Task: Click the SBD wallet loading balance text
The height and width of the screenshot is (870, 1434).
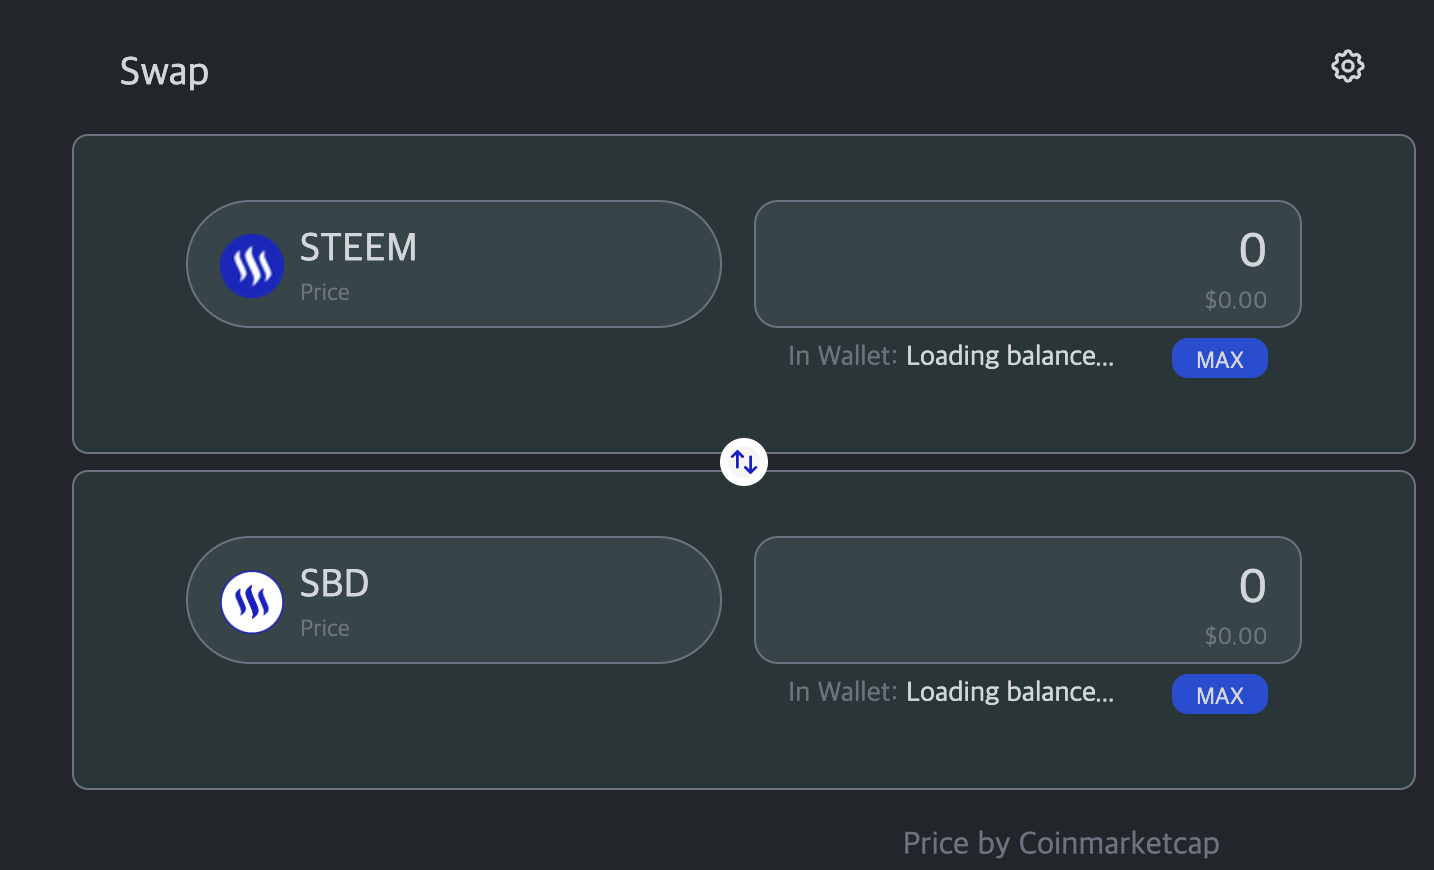Action: point(1009,693)
